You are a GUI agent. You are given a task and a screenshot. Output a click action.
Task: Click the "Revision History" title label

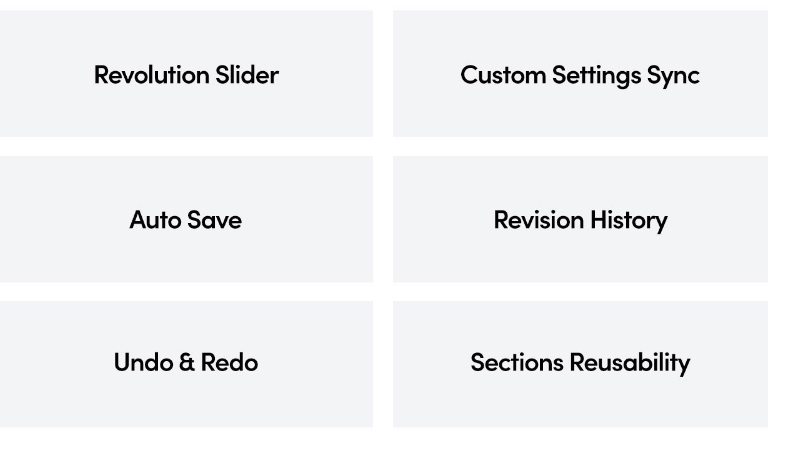coord(580,220)
